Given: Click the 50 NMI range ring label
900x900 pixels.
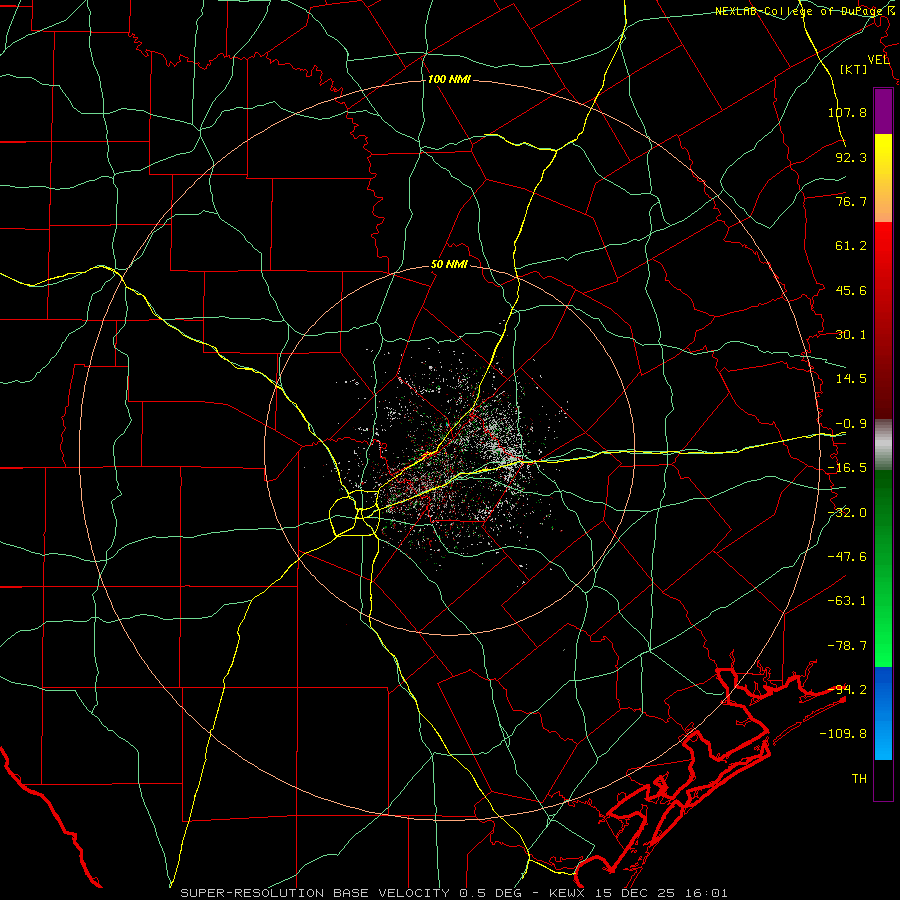Looking at the screenshot, I should tap(449, 265).
